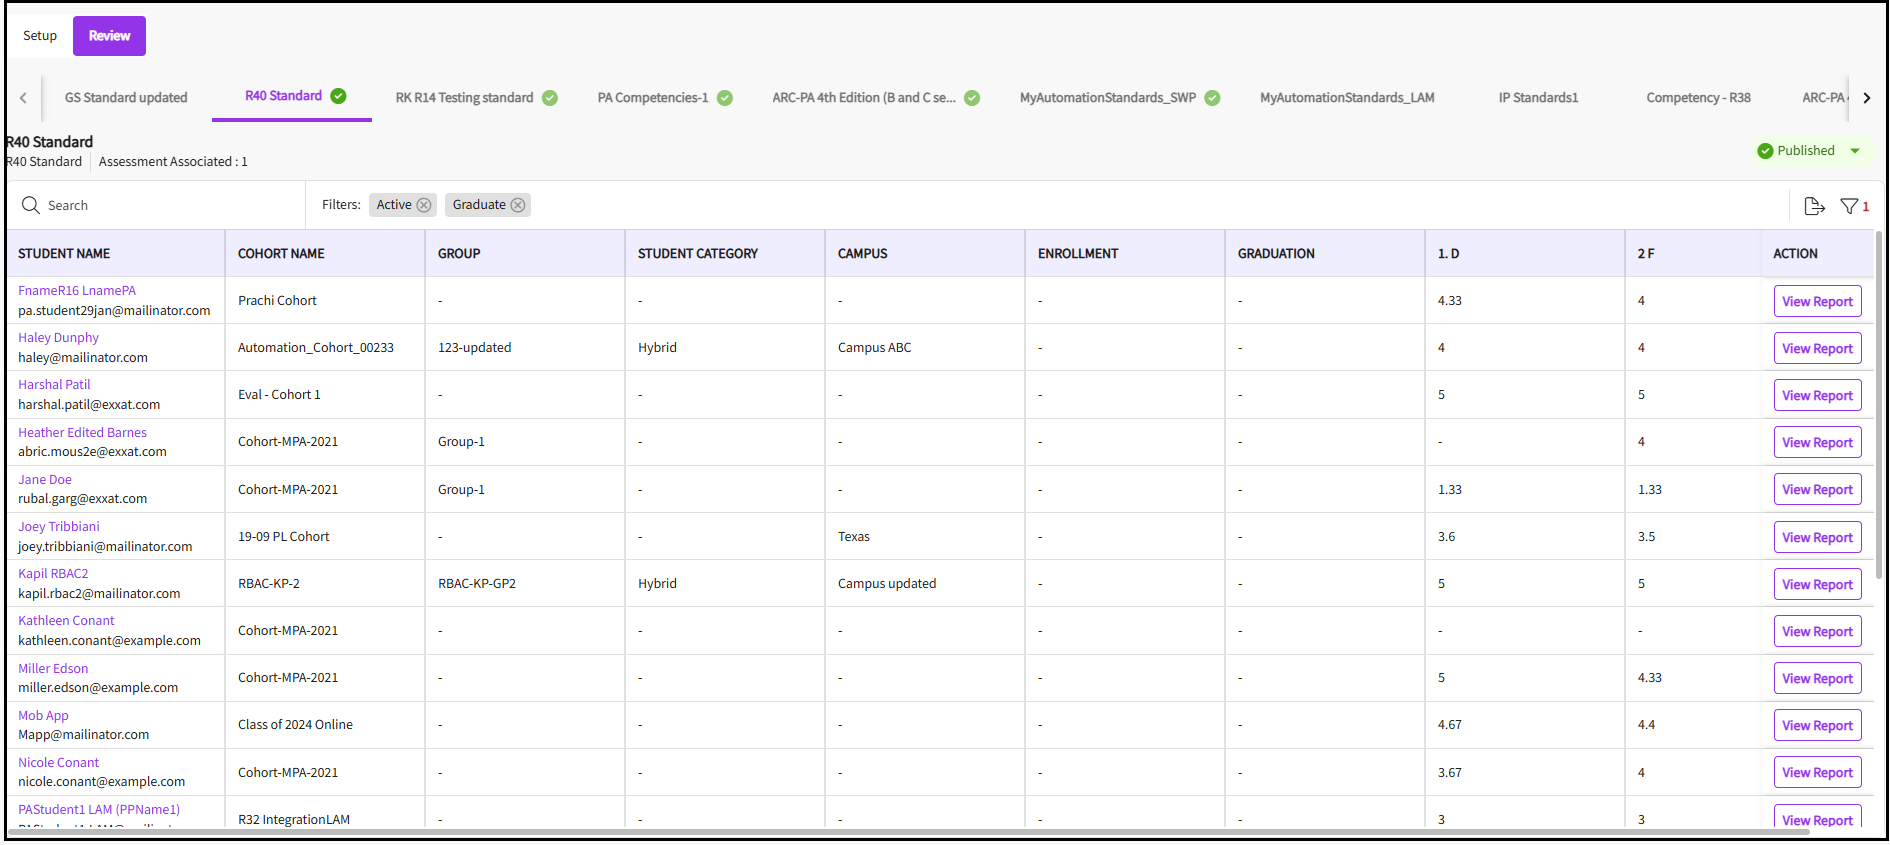Screen dimensions: 1890x845
Task: Open MyAutomationStandards_LAM tab
Action: click(x=1346, y=98)
